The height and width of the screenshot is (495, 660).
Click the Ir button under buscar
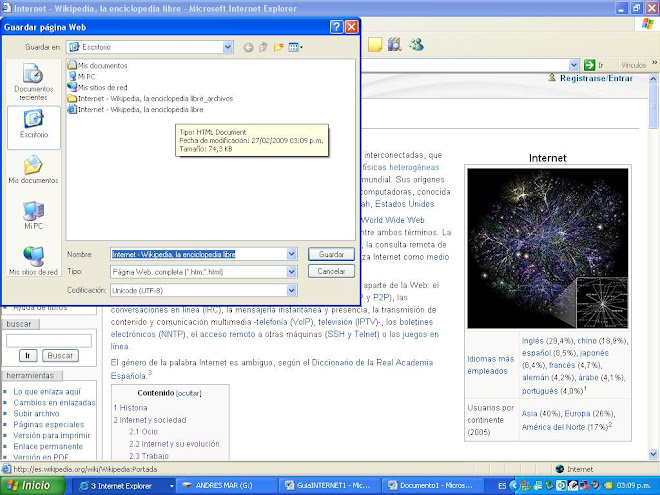pyautogui.click(x=28, y=356)
